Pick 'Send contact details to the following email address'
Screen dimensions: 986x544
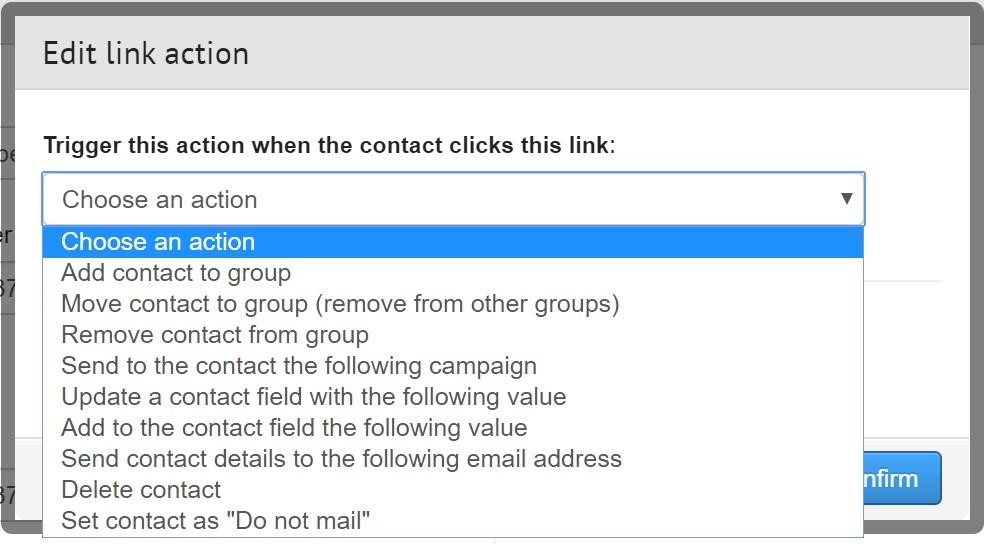click(x=341, y=459)
